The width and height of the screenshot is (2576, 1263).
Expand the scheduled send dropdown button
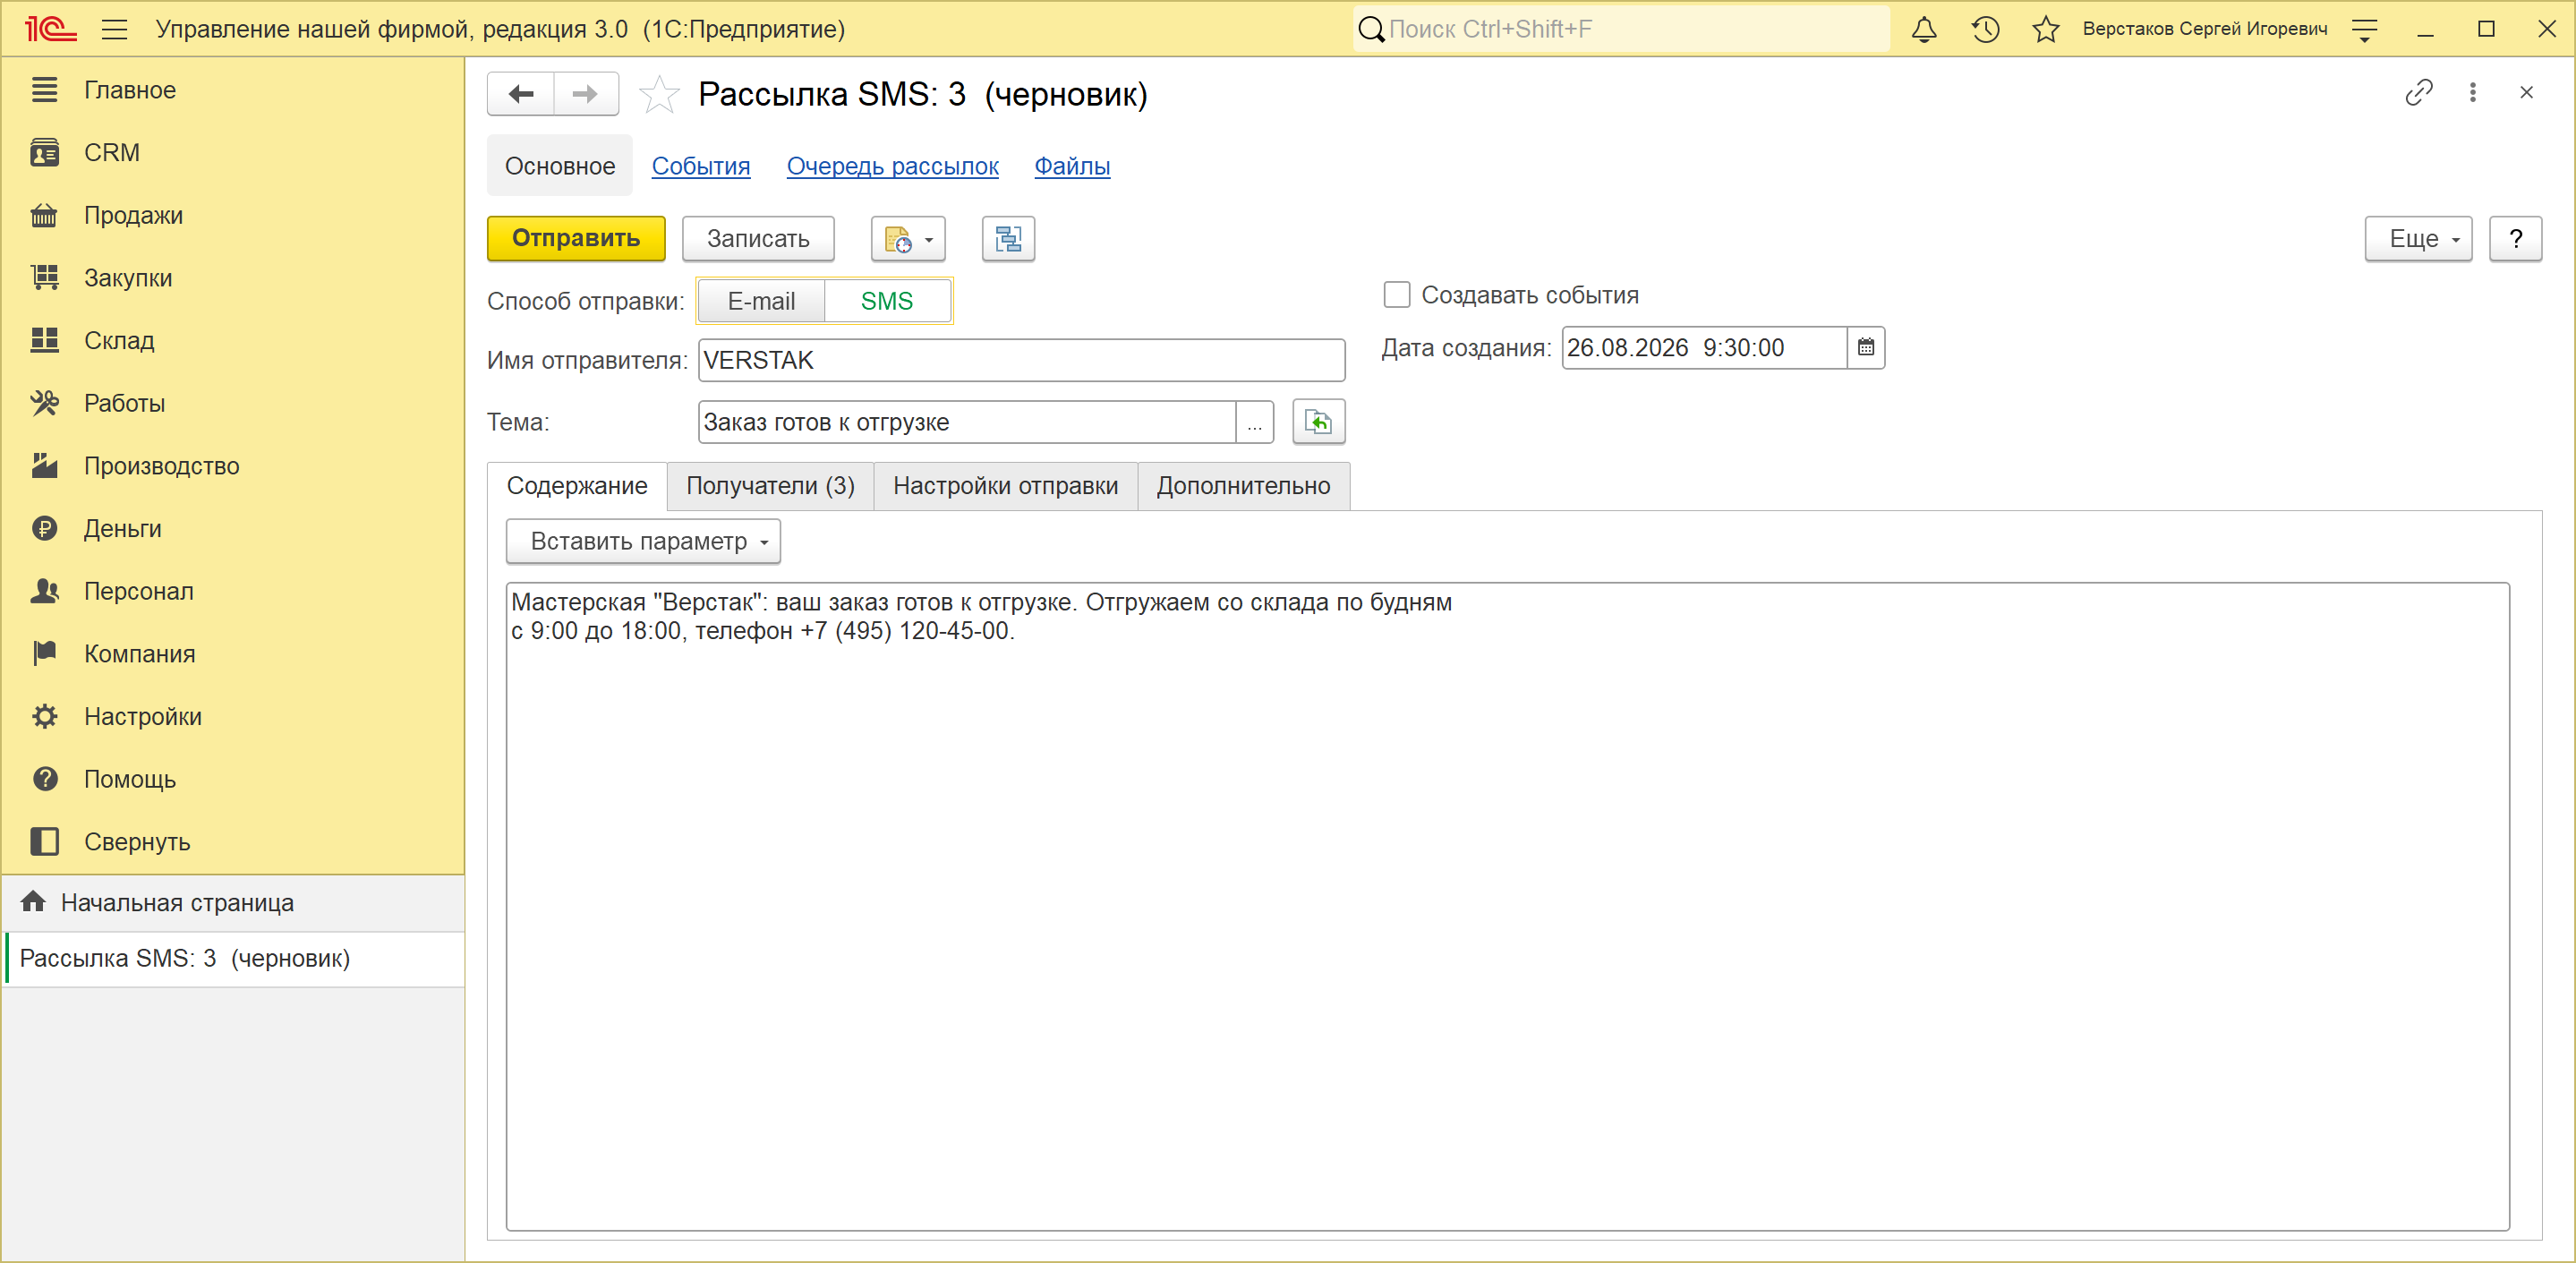pyautogui.click(x=908, y=239)
